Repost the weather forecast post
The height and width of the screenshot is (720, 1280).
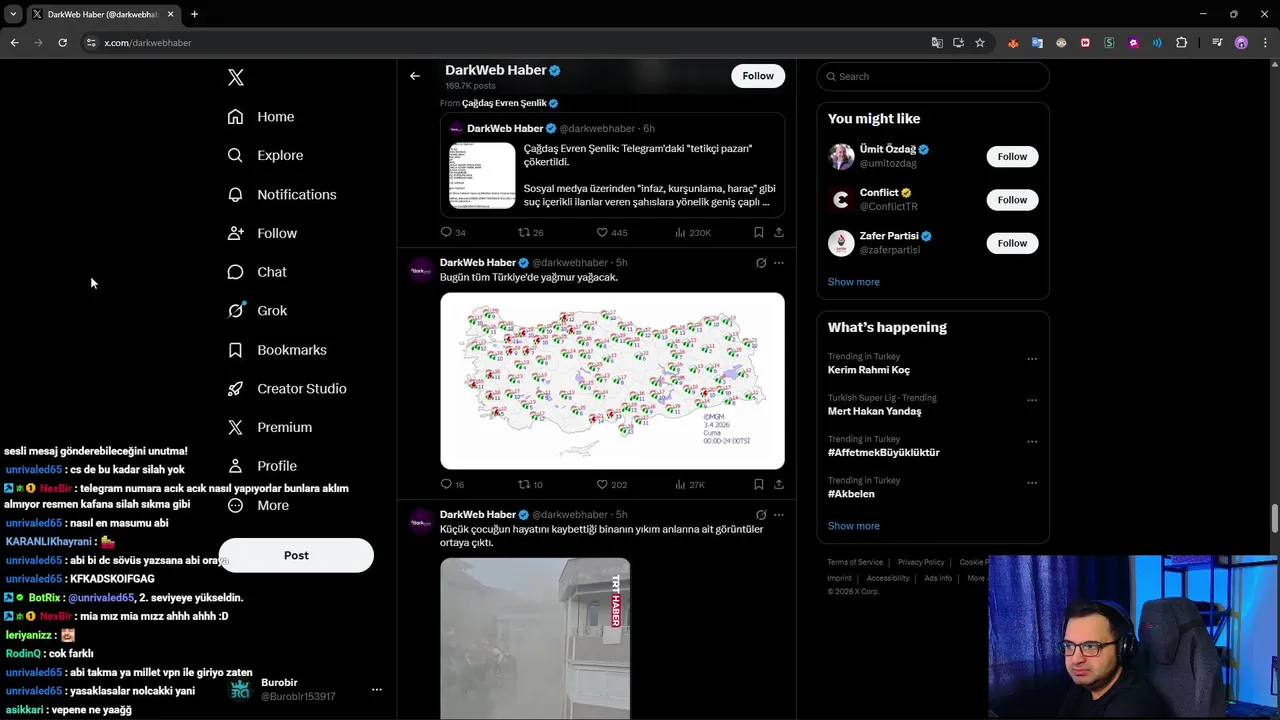[530, 484]
